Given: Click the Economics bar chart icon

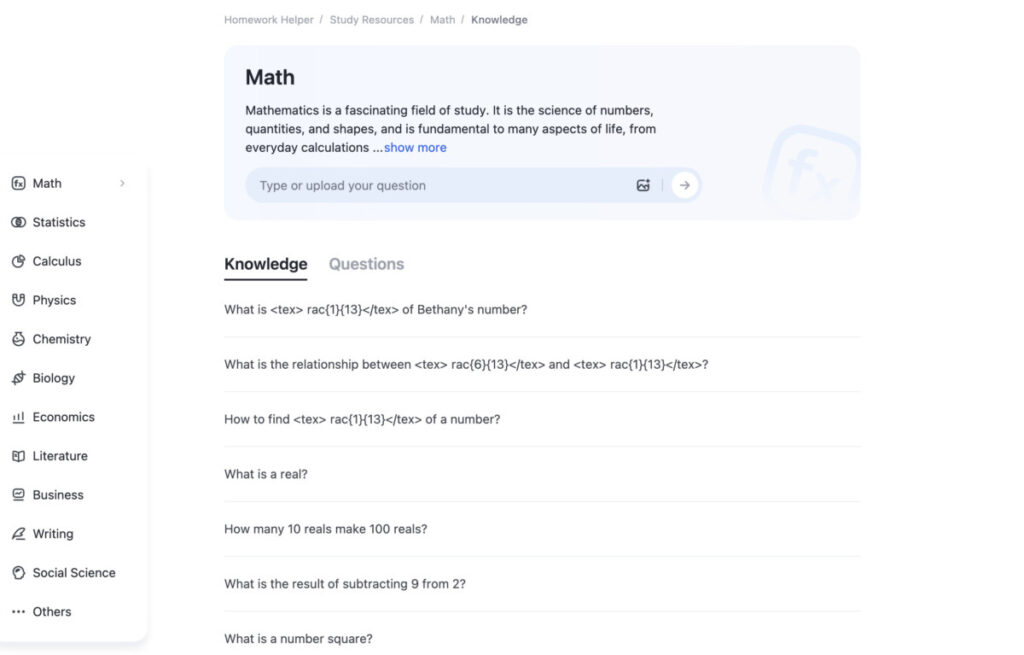Looking at the screenshot, I should coord(18,417).
